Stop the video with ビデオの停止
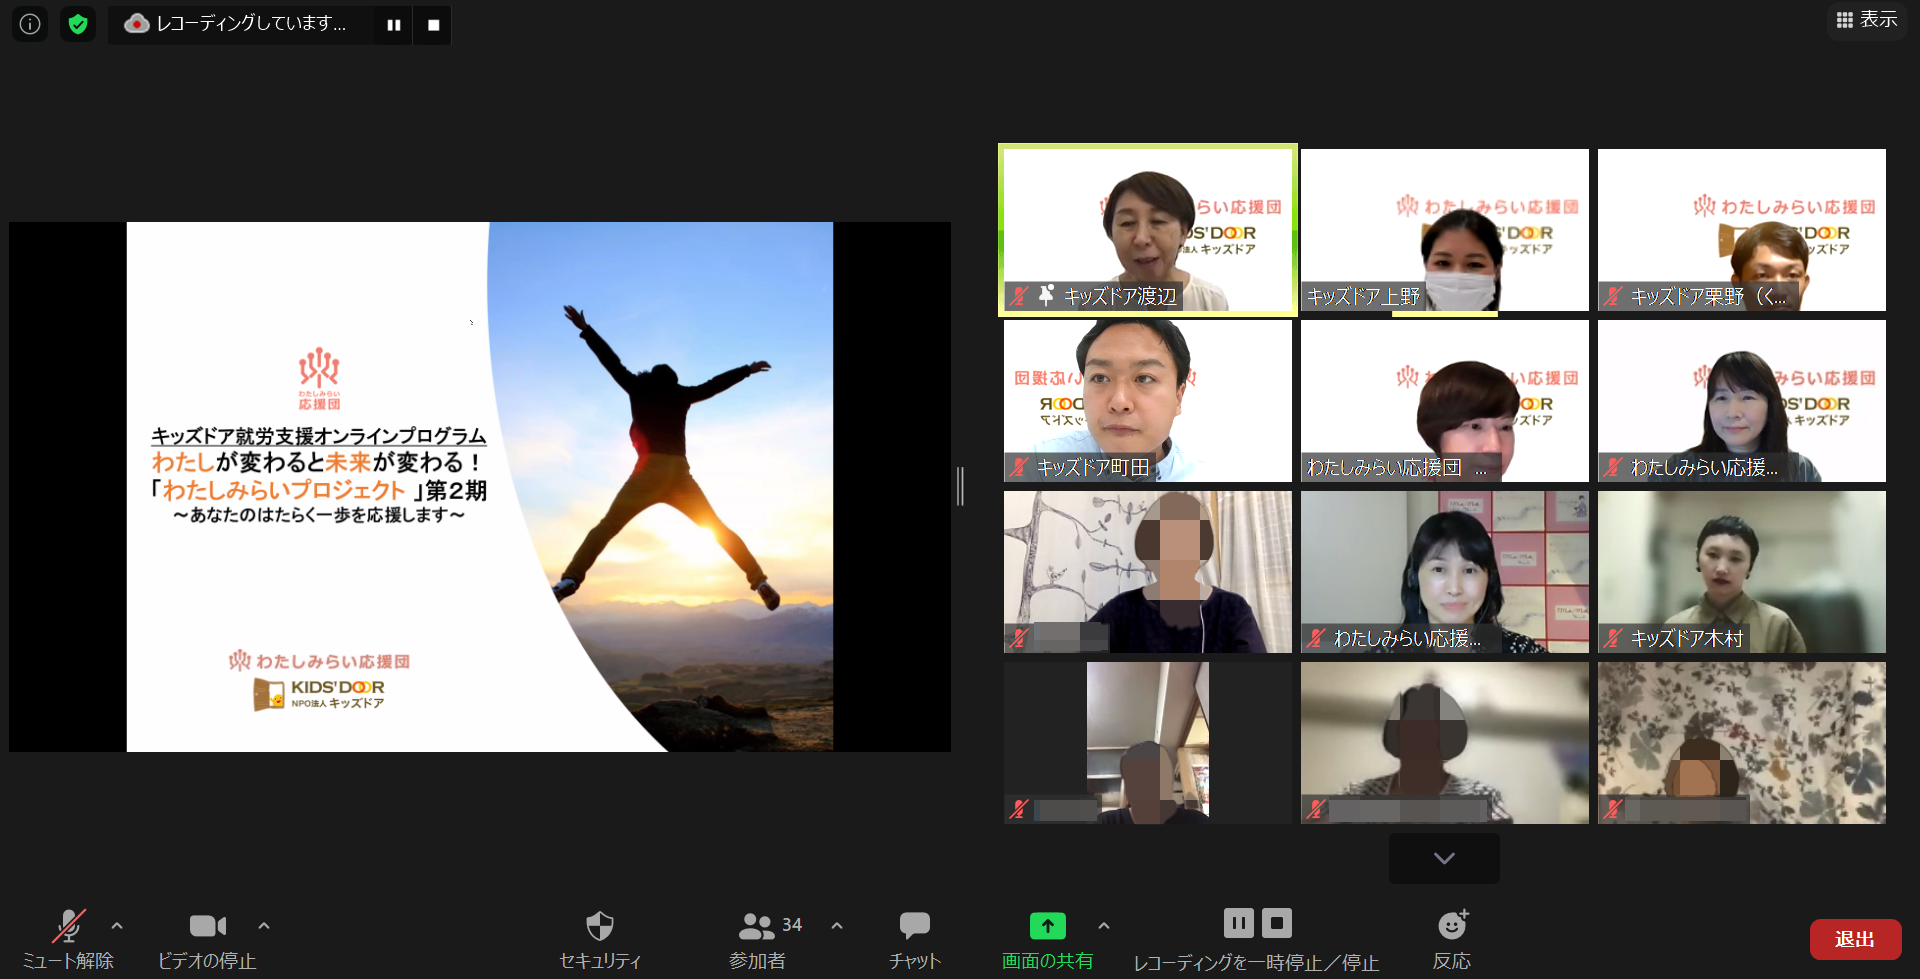 [x=207, y=940]
